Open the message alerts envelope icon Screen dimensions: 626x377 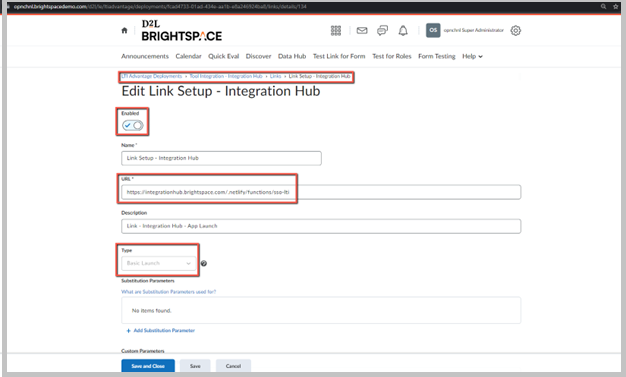click(362, 30)
